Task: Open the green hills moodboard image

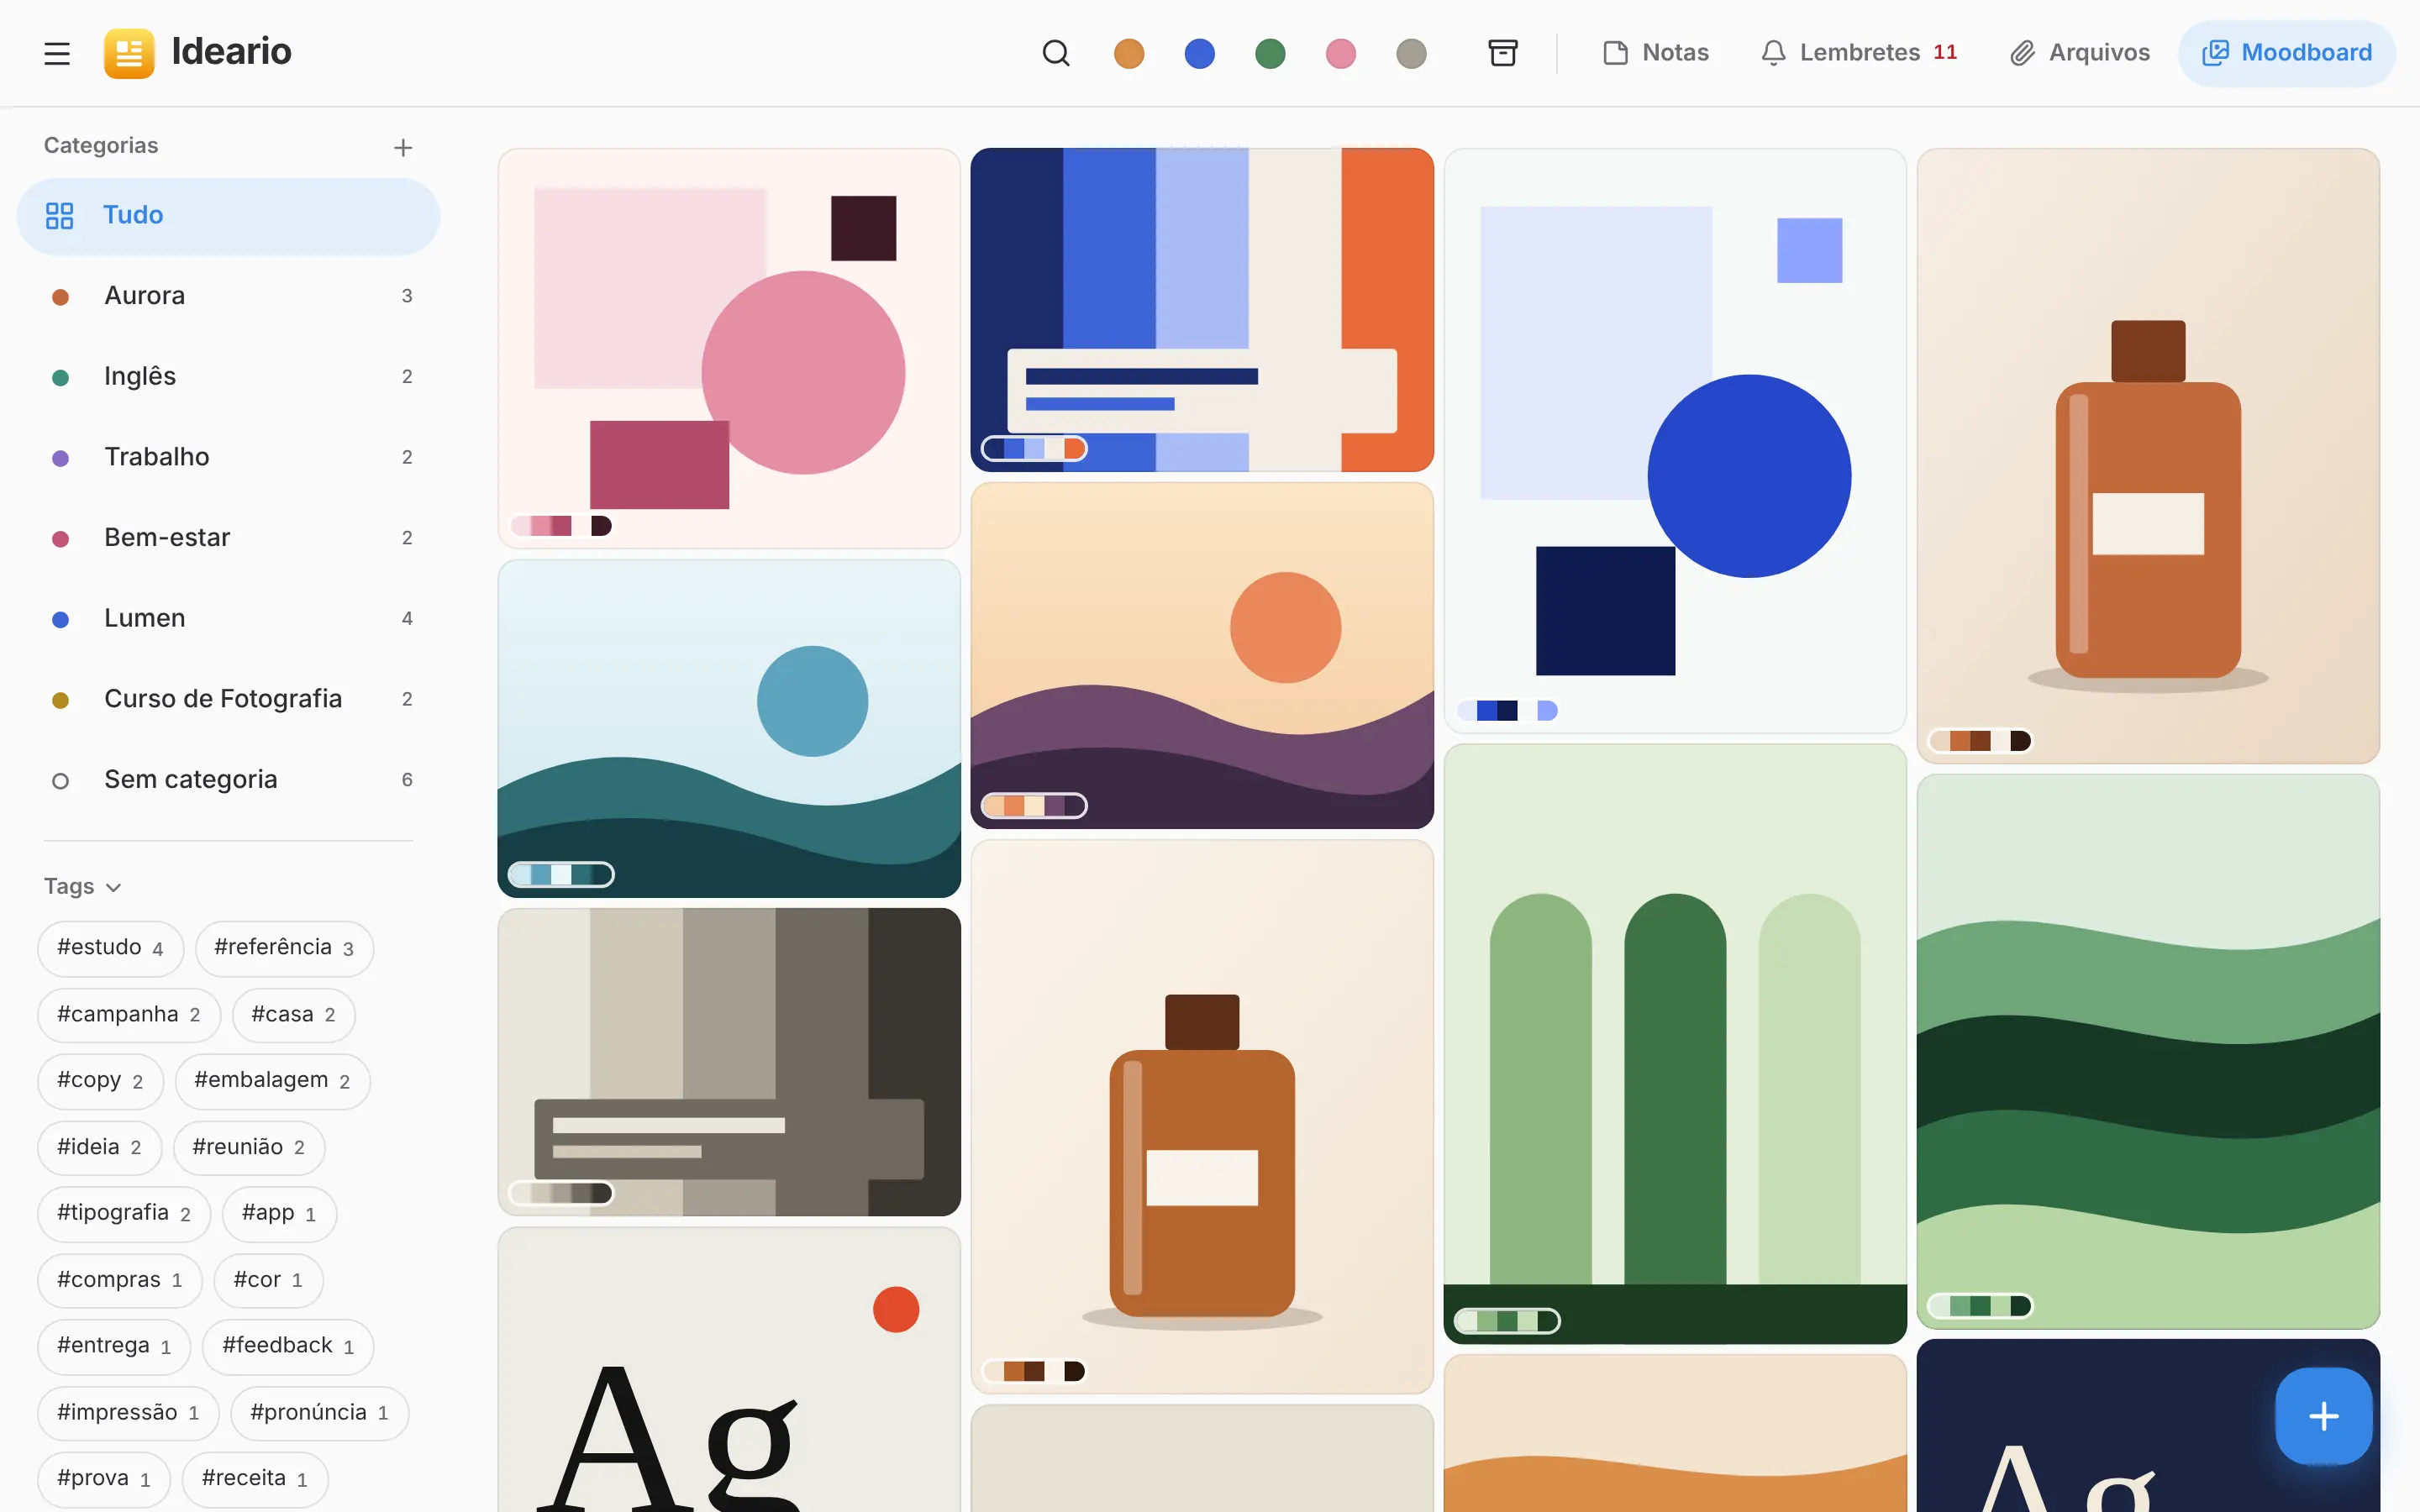Action: tap(2148, 1051)
